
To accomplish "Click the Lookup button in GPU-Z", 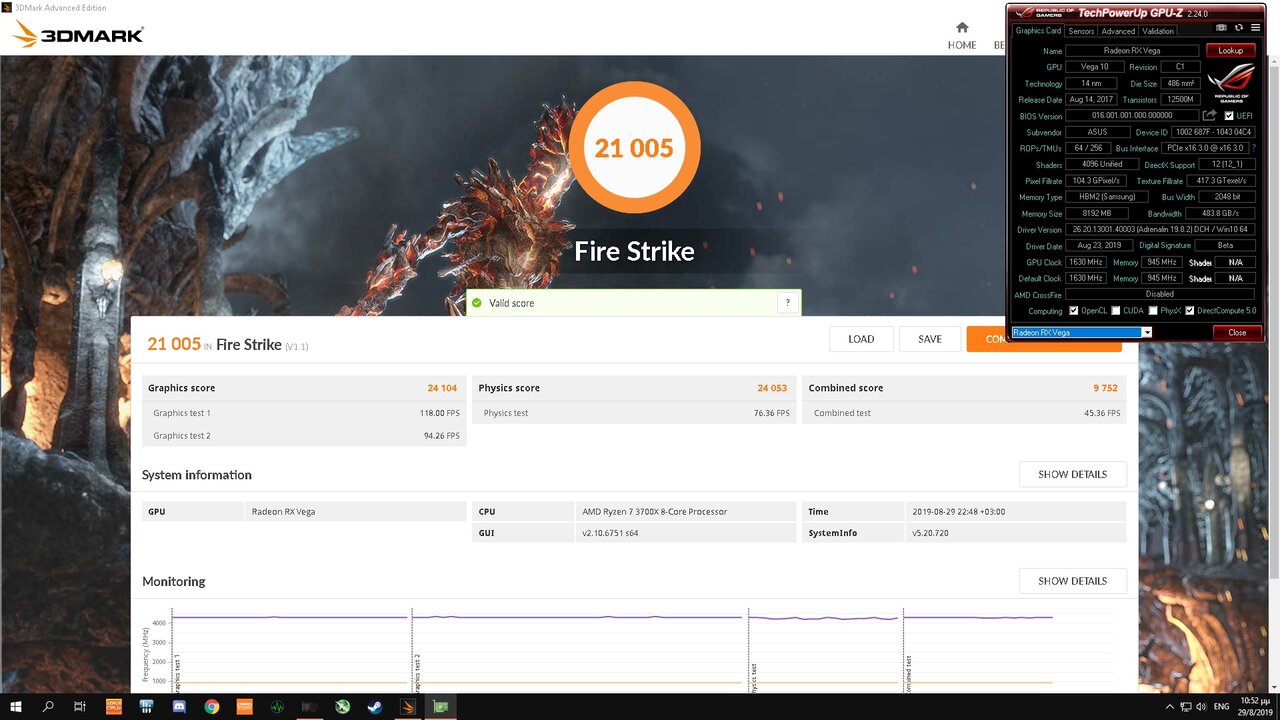I will (x=1230, y=51).
